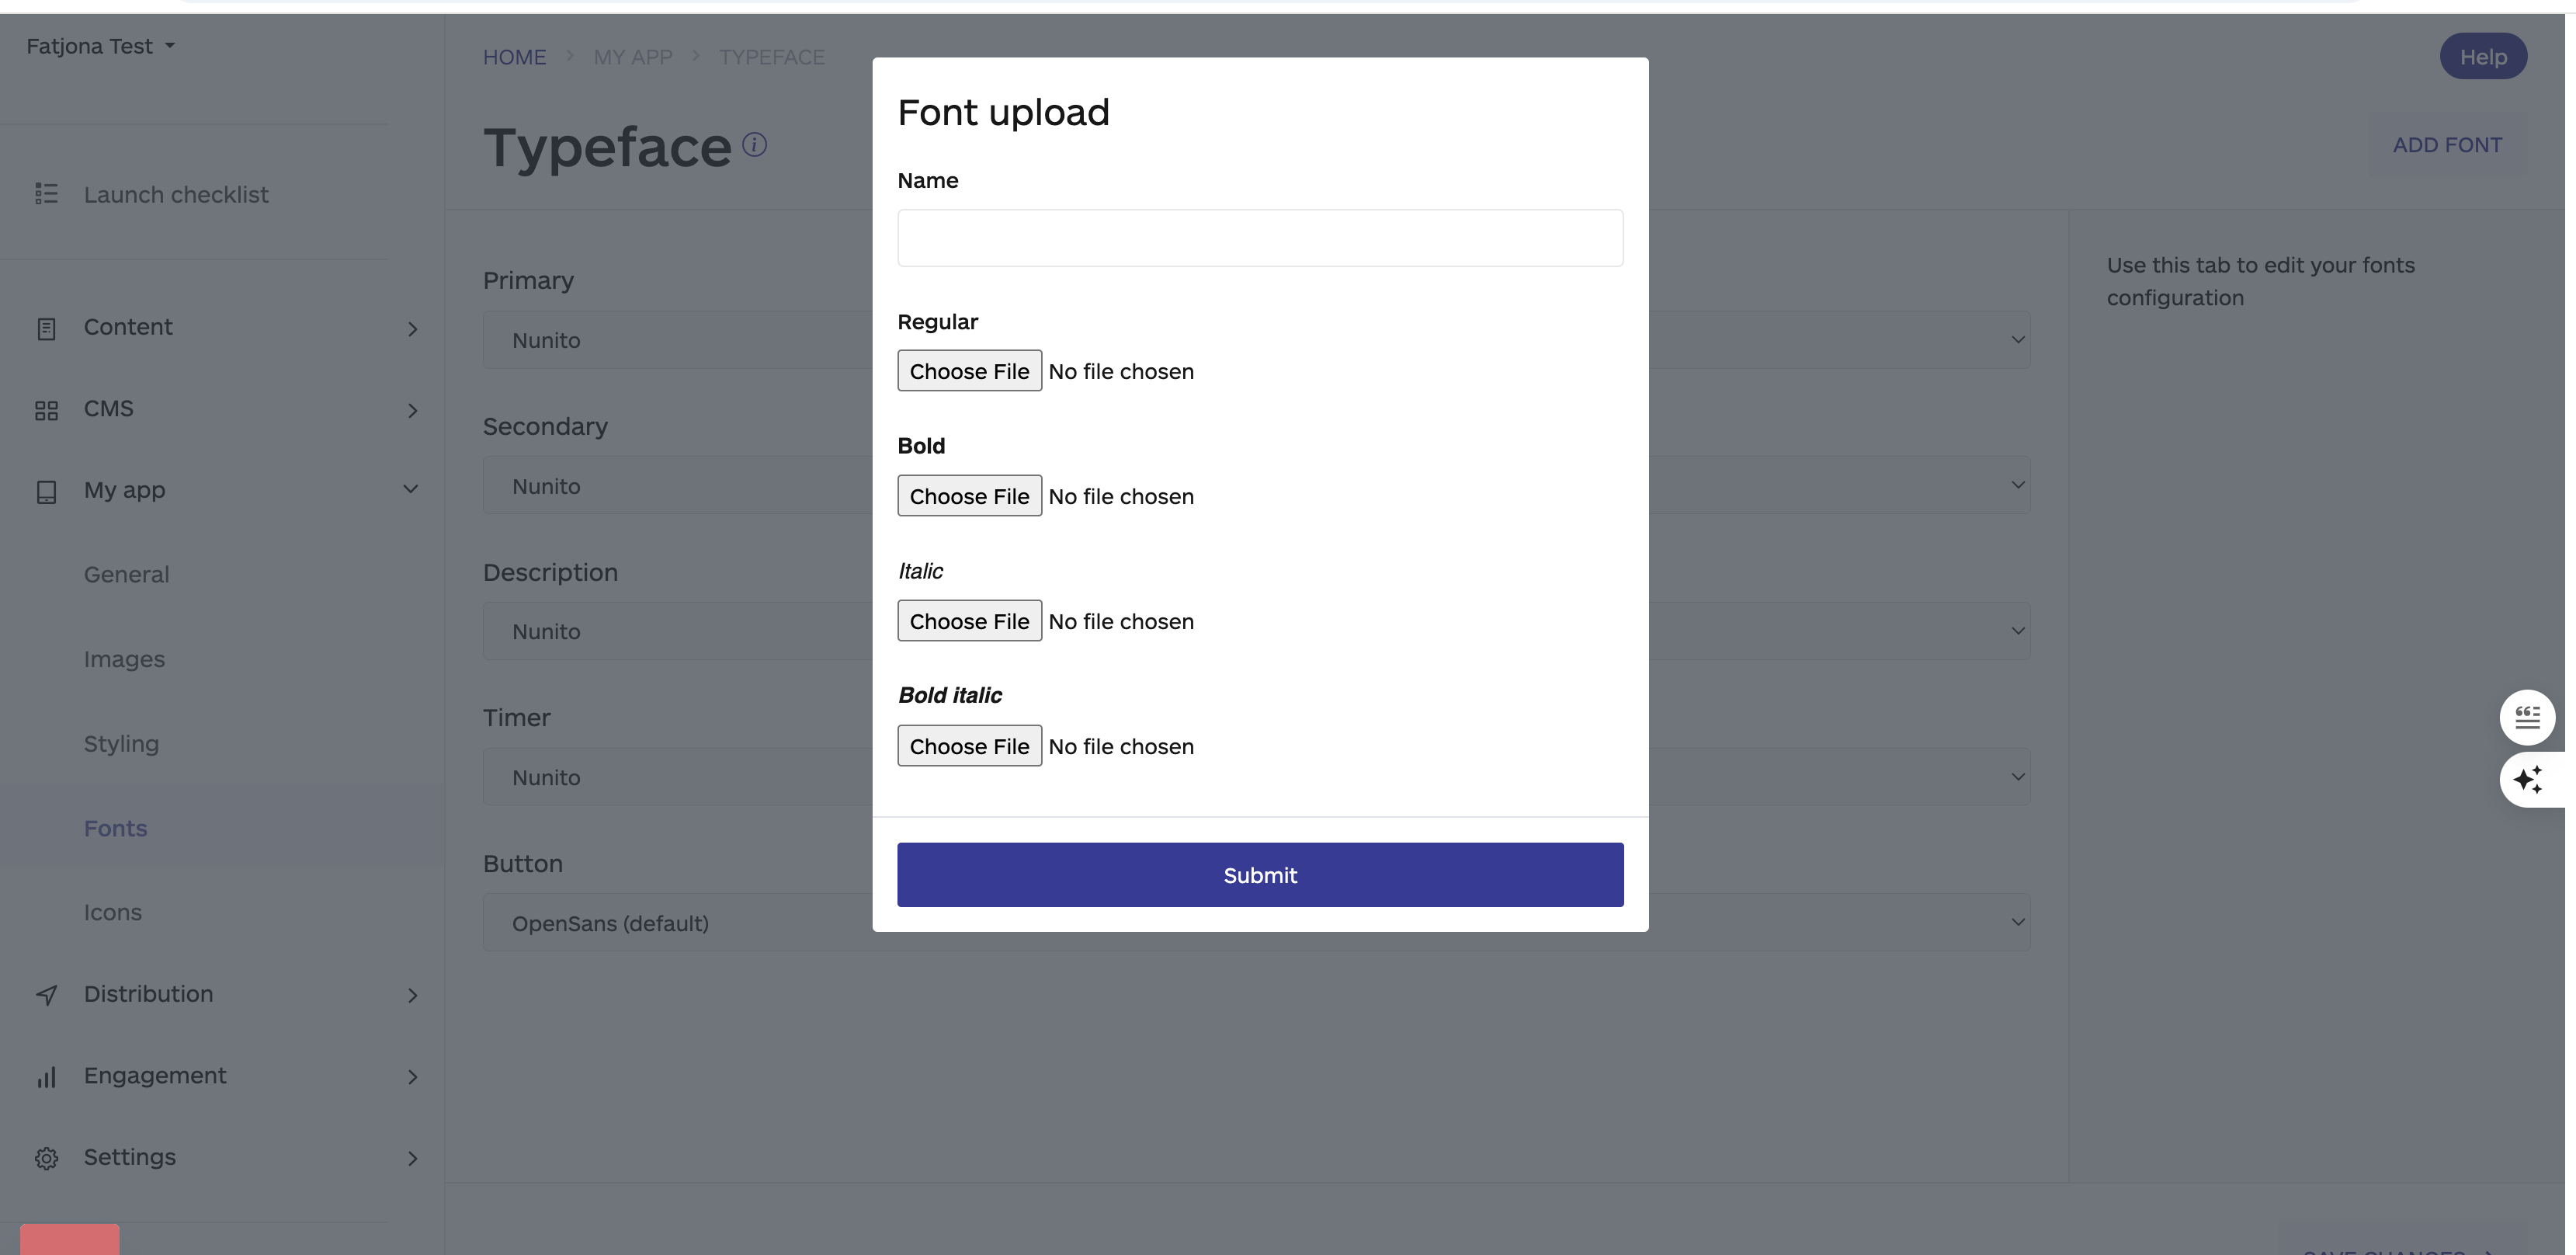Viewport: 2576px width, 1255px height.
Task: Navigate to MY APP breadcrumb link
Action: [x=633, y=57]
